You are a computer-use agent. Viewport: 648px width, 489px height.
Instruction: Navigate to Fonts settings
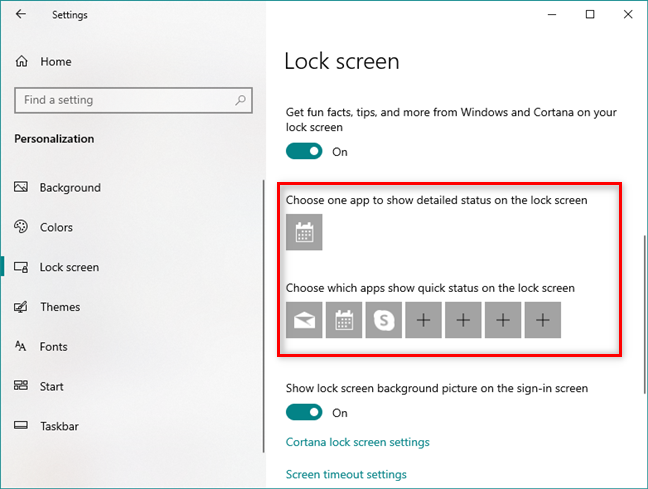coord(54,347)
